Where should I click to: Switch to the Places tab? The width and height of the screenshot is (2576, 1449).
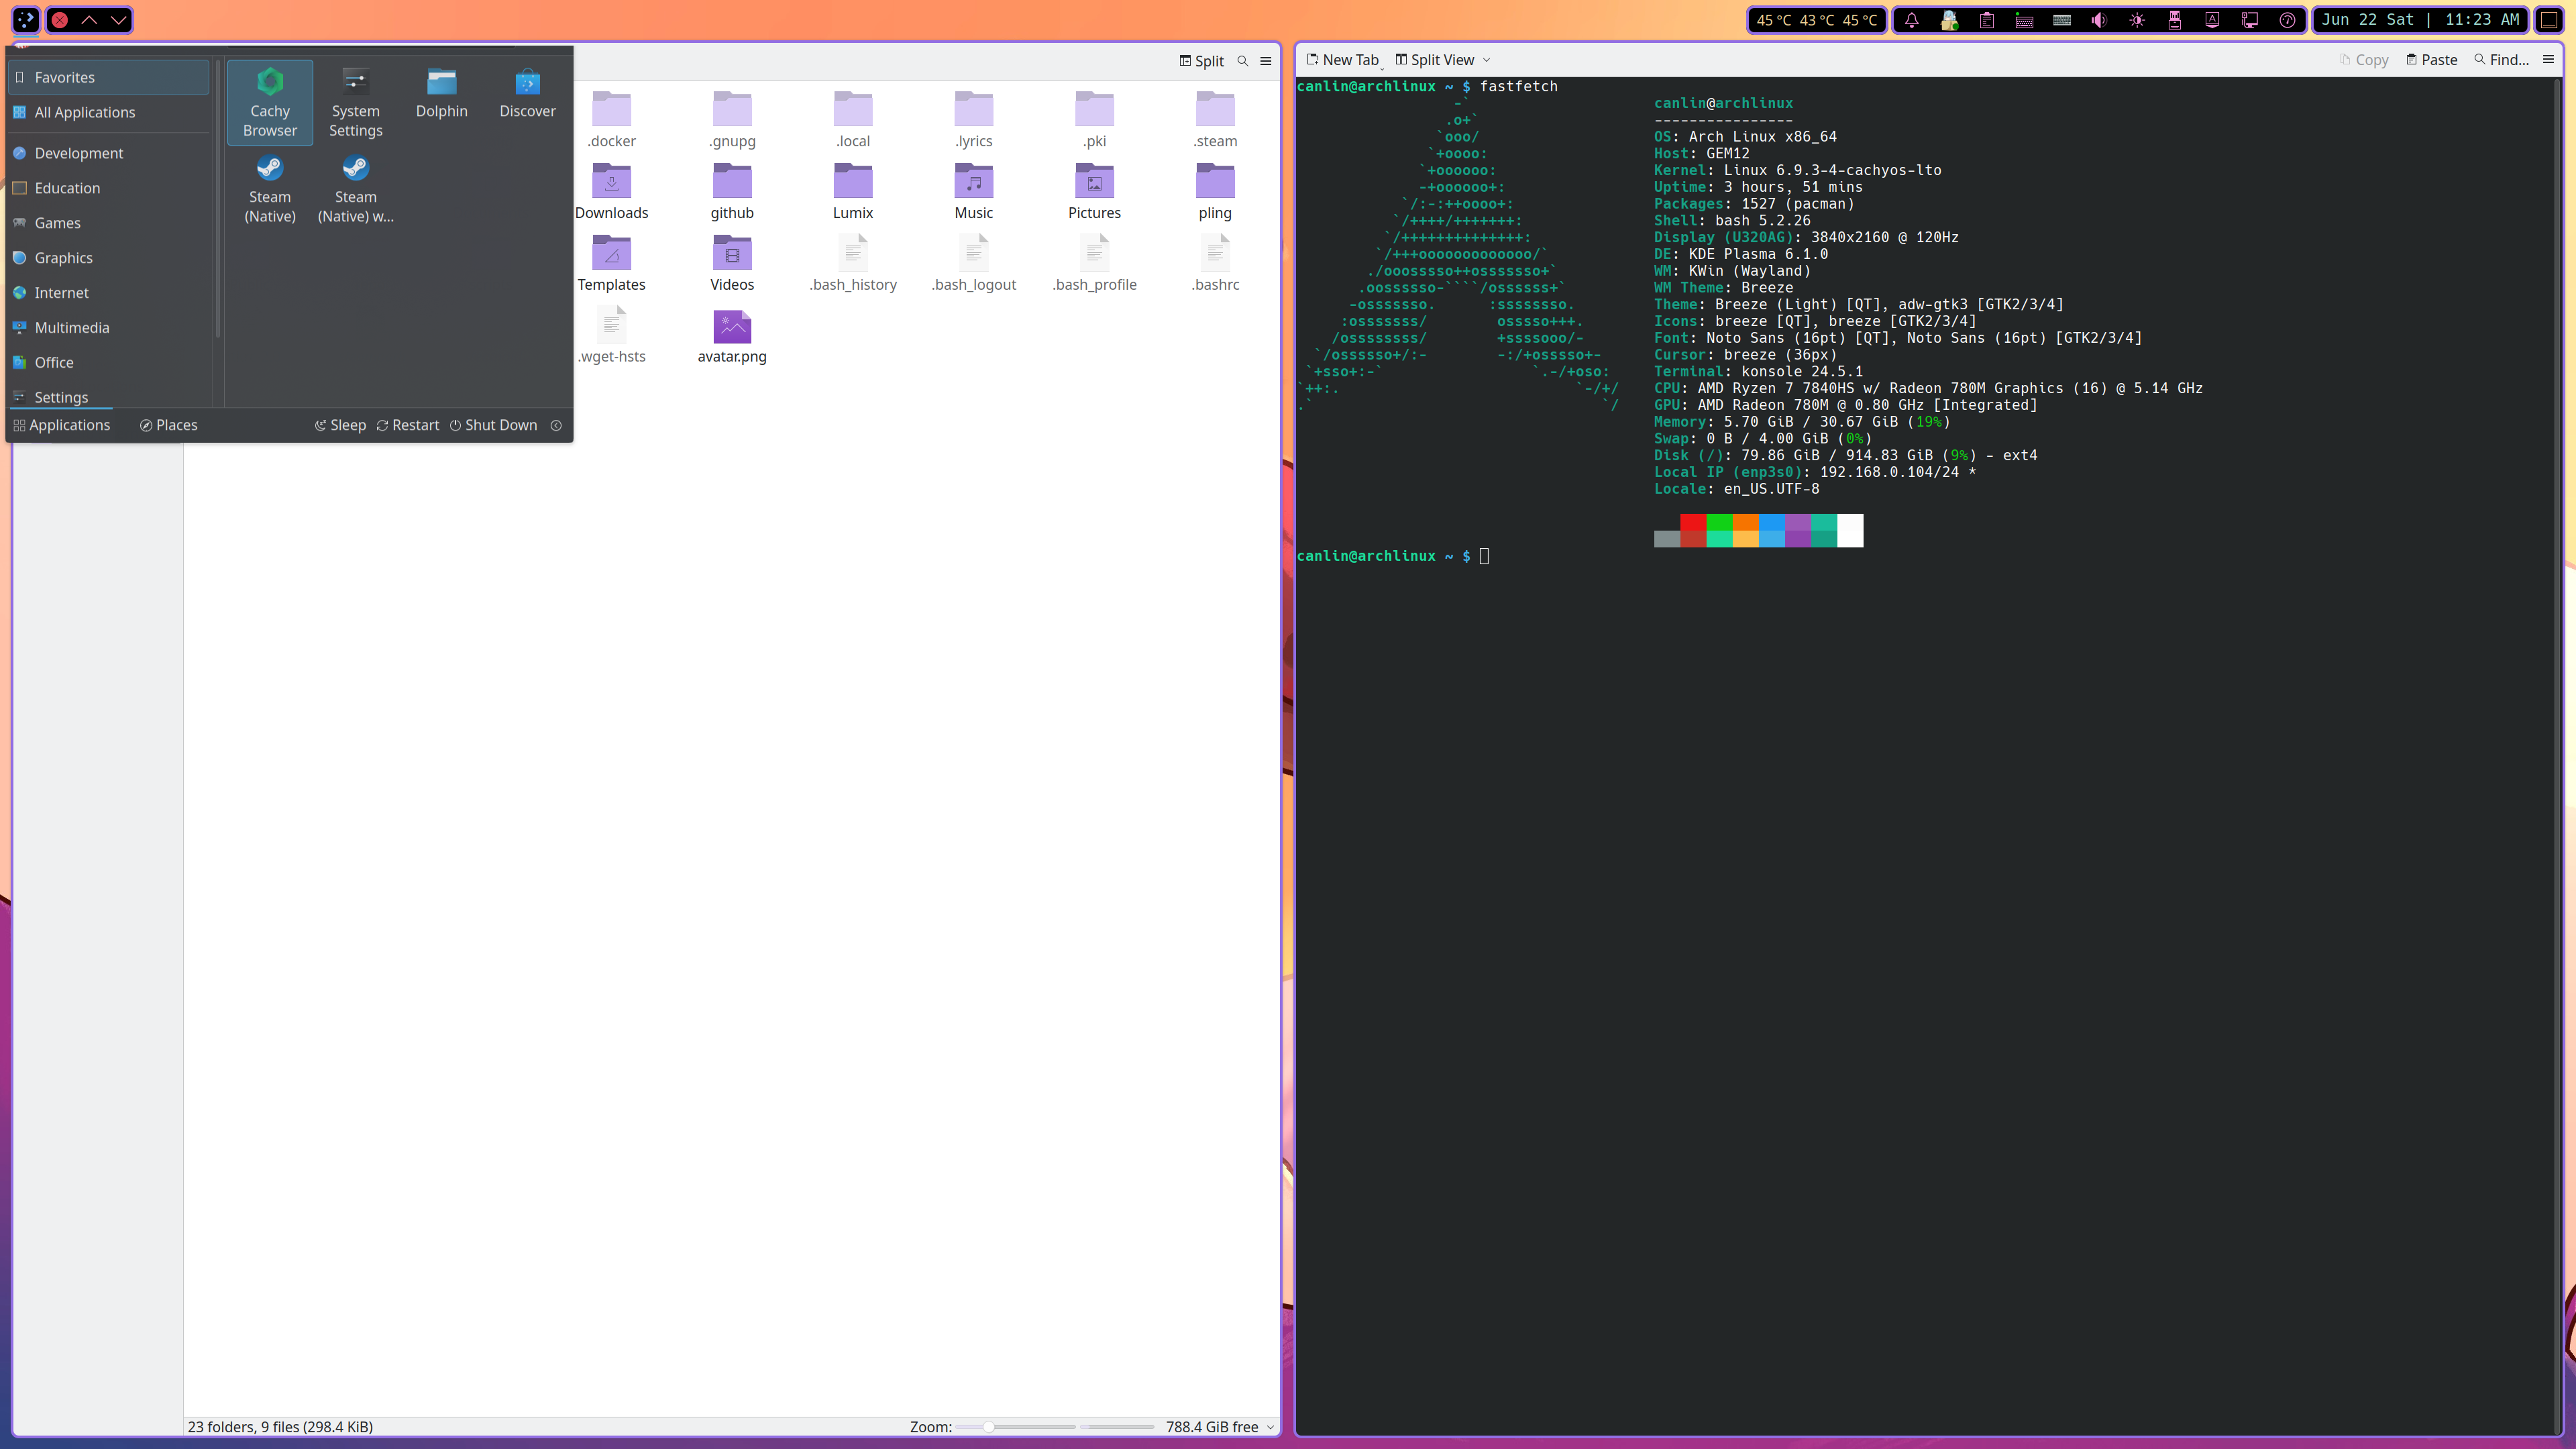tap(169, 425)
